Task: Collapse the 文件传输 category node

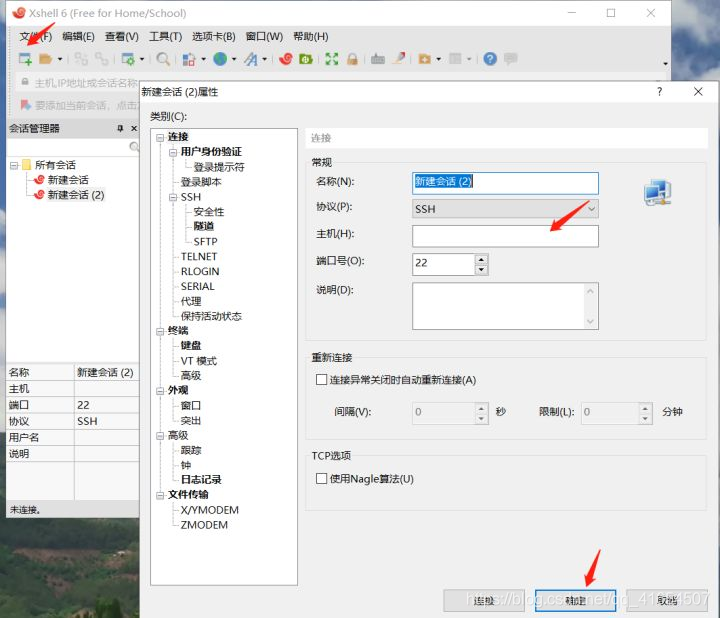Action: pos(160,495)
